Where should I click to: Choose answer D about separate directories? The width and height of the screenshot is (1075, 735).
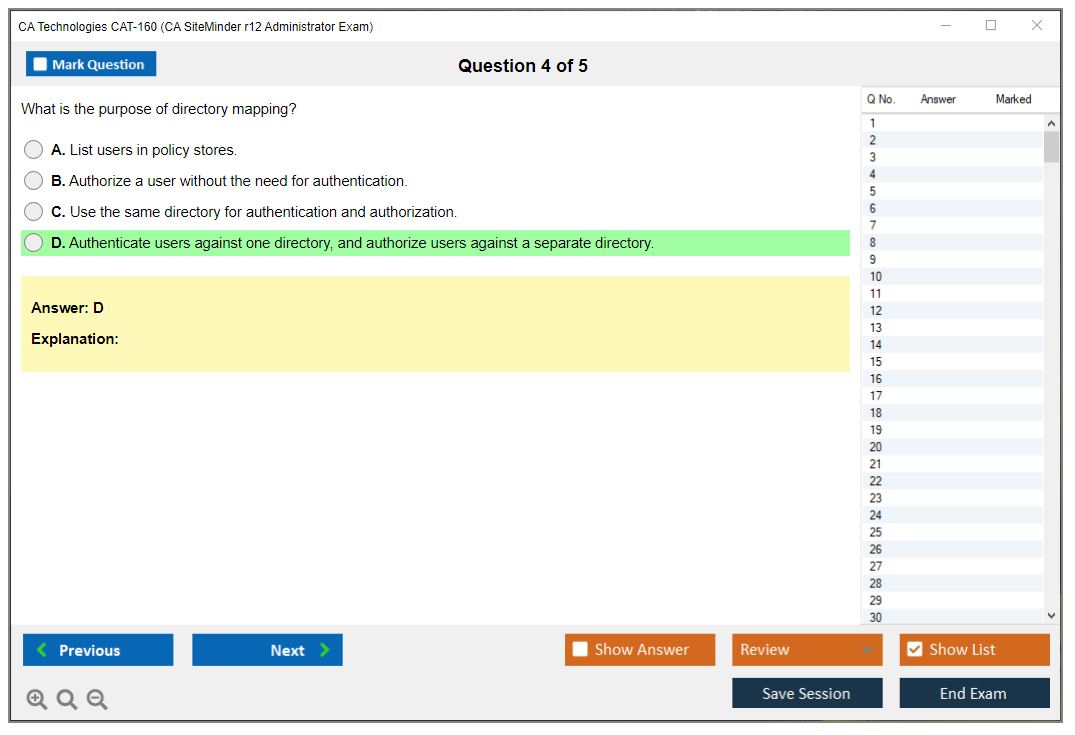click(x=34, y=243)
